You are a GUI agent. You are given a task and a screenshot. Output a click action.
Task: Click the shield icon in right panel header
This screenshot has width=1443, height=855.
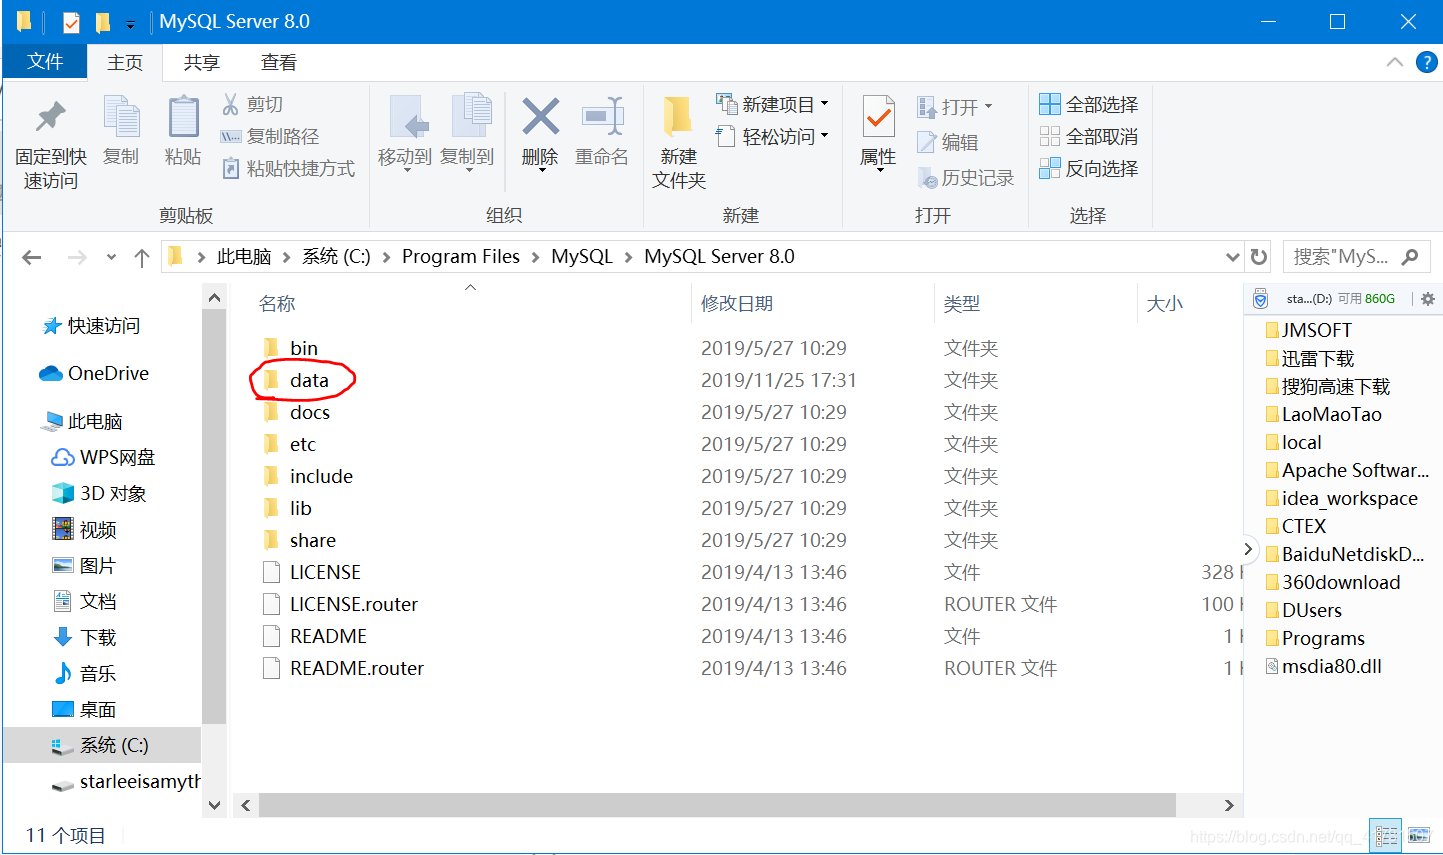[x=1261, y=299]
